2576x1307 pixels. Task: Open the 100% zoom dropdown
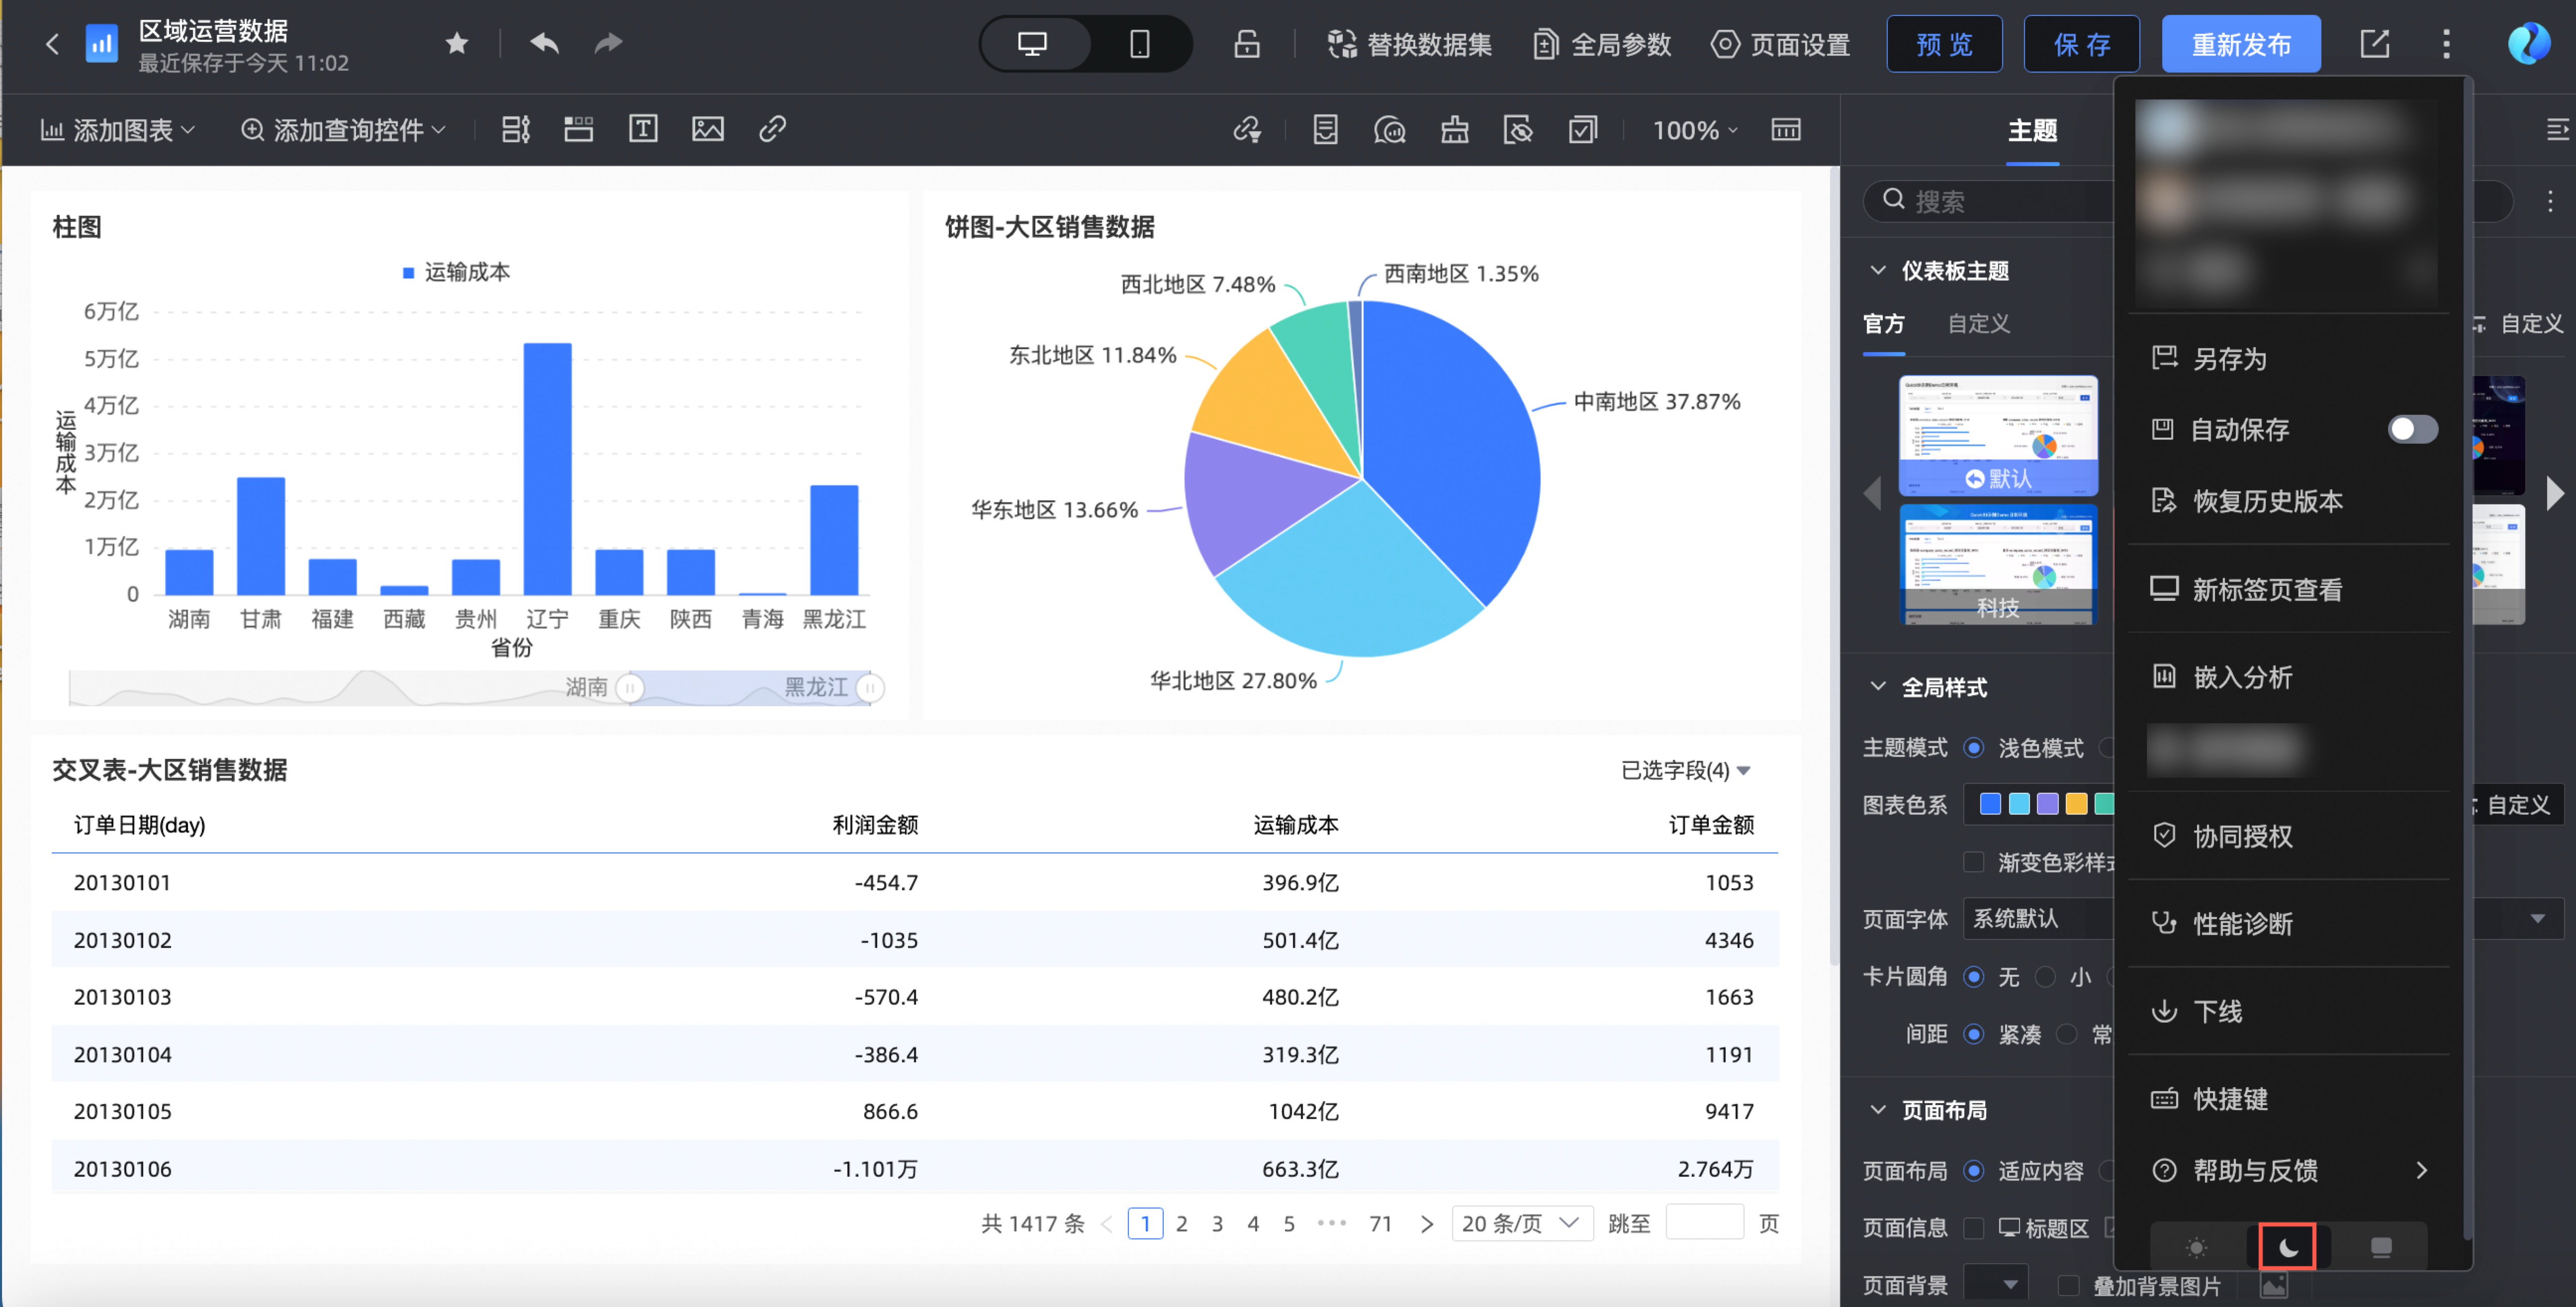coord(1696,130)
